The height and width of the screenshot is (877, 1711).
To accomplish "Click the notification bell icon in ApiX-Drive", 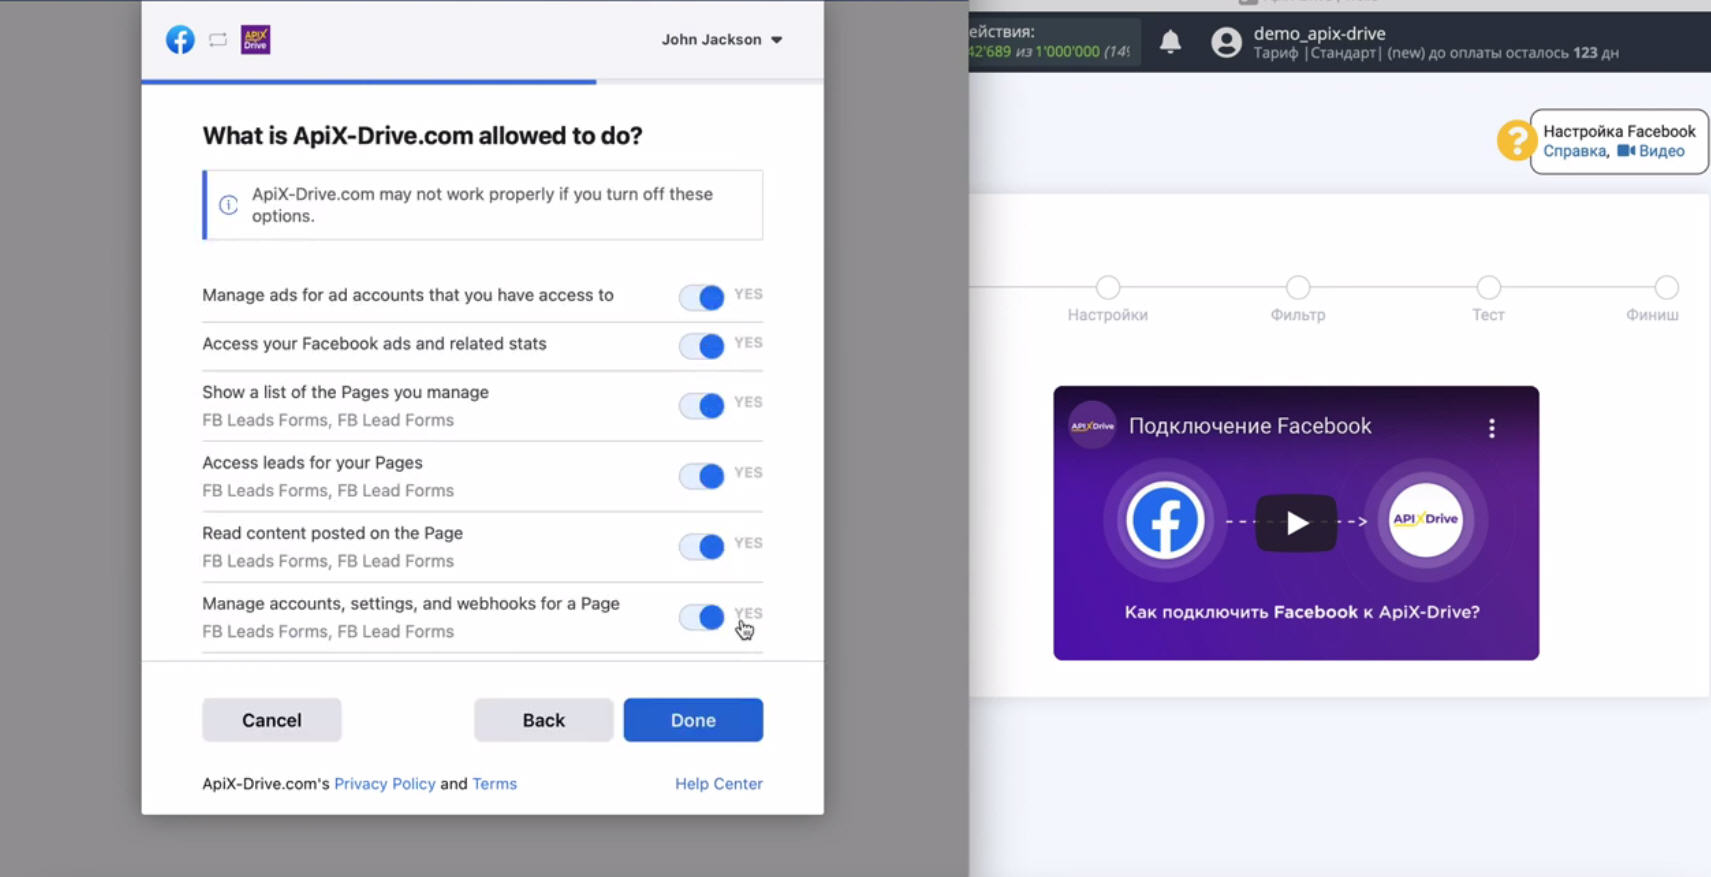I will coord(1170,41).
